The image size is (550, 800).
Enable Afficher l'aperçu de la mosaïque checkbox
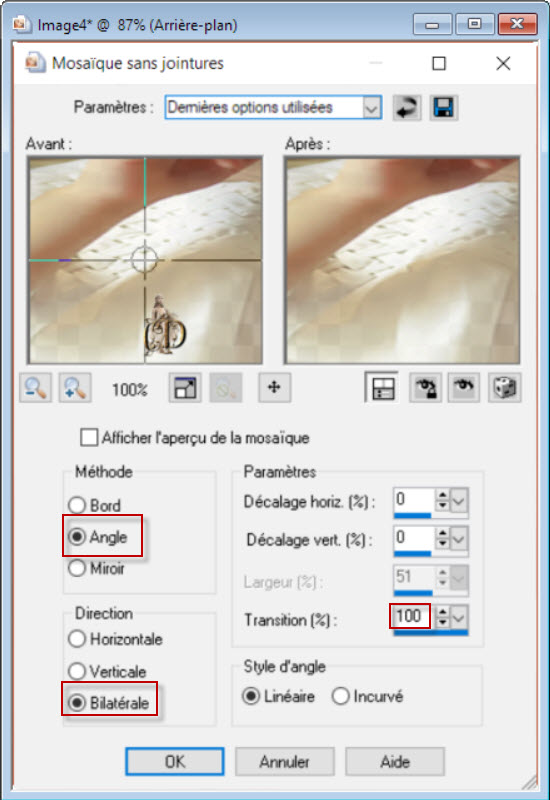89,438
